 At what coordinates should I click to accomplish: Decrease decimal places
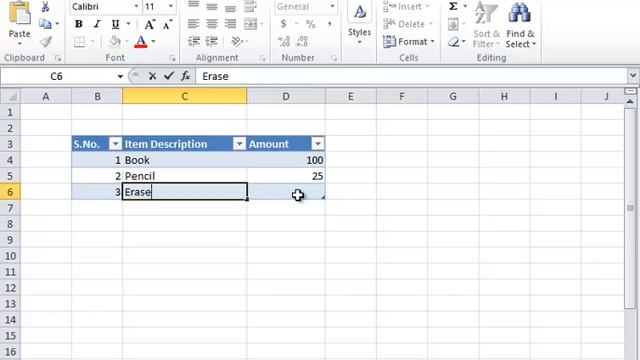pyautogui.click(x=302, y=41)
